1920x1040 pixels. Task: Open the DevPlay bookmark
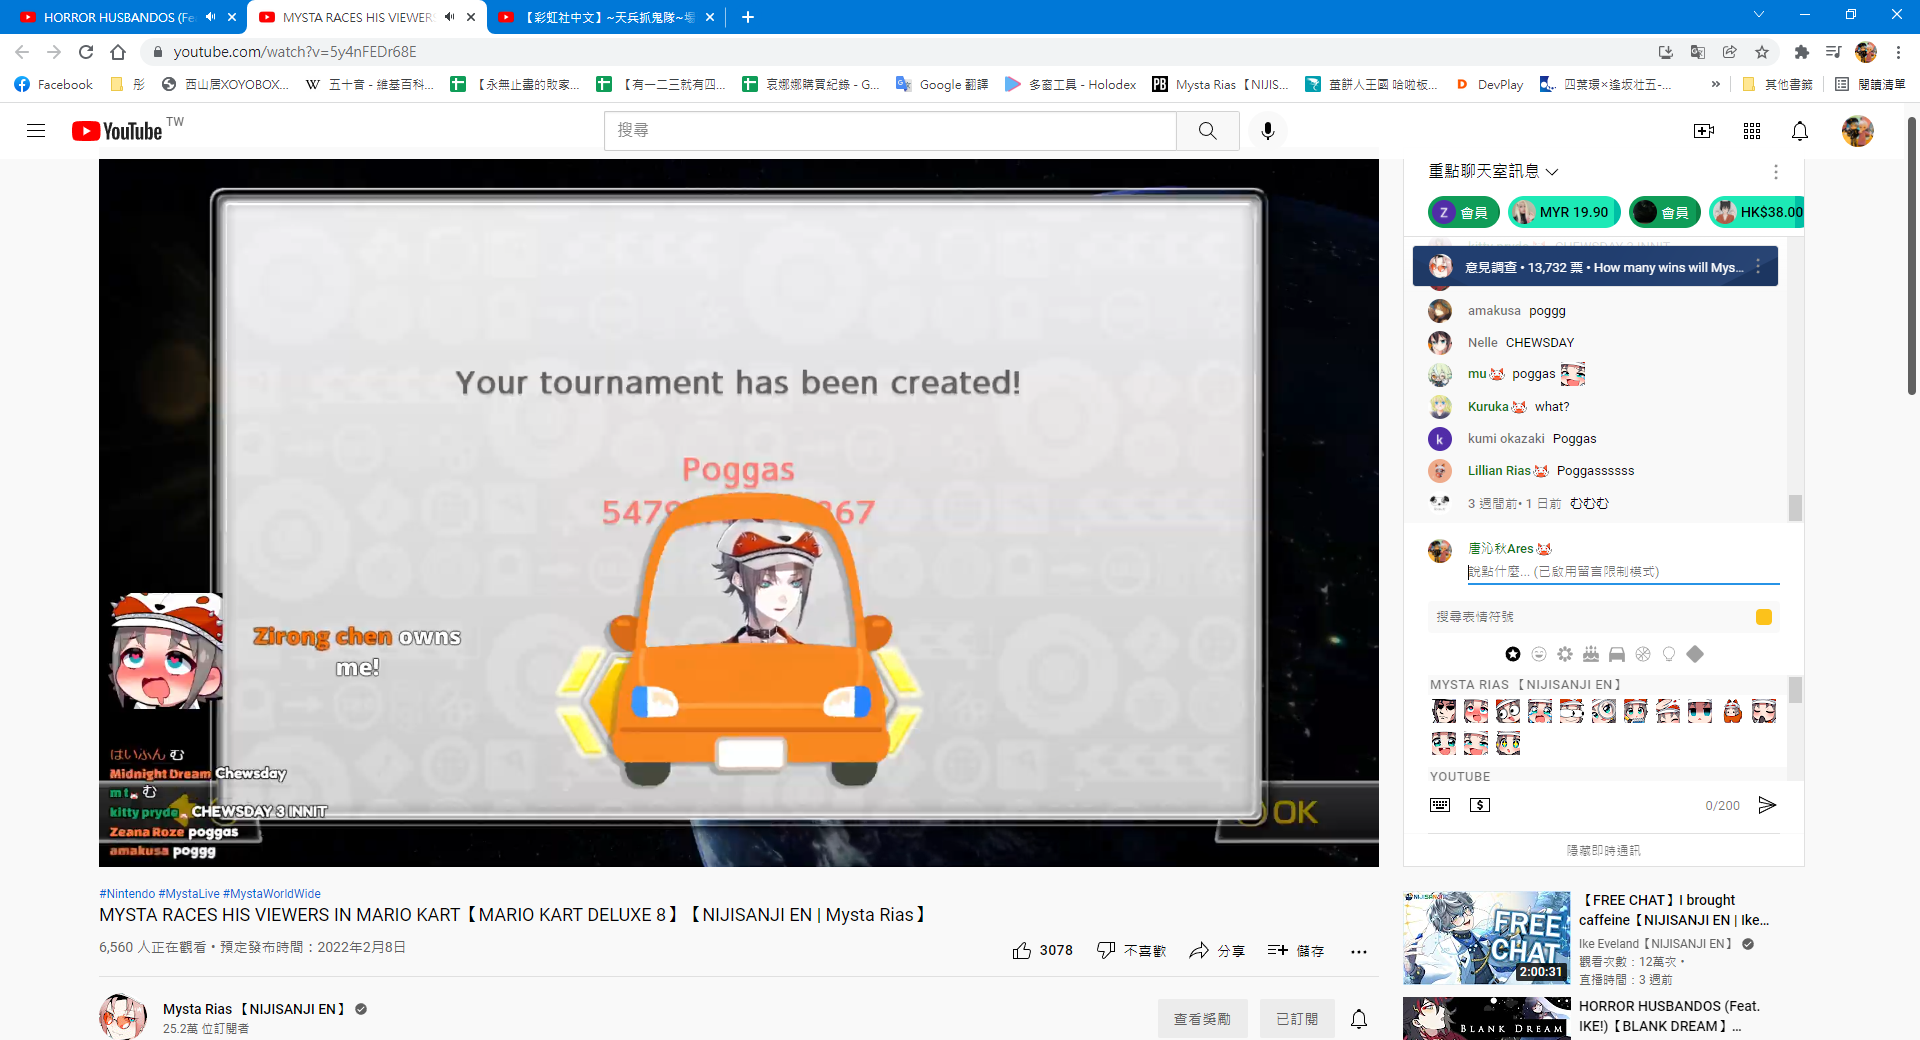(x=1489, y=85)
